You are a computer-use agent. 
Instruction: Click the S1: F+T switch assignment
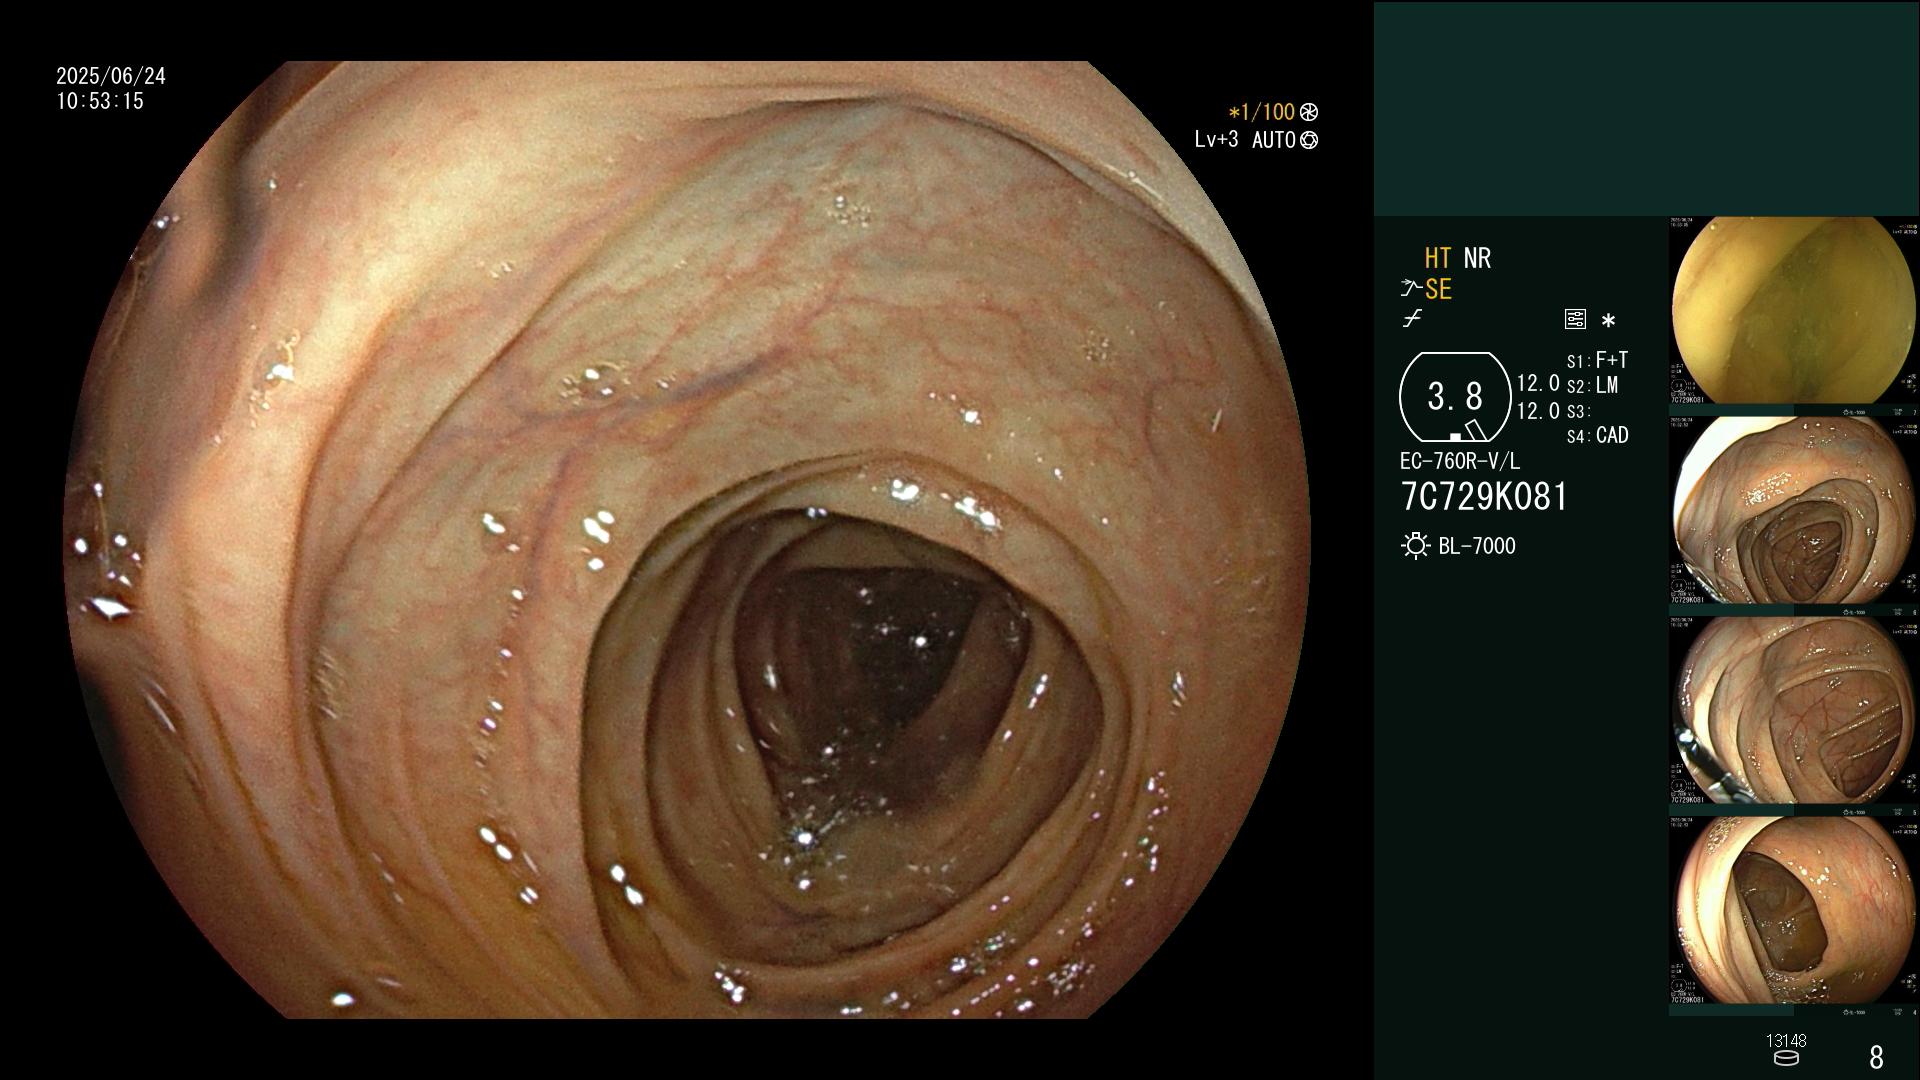coord(1597,360)
